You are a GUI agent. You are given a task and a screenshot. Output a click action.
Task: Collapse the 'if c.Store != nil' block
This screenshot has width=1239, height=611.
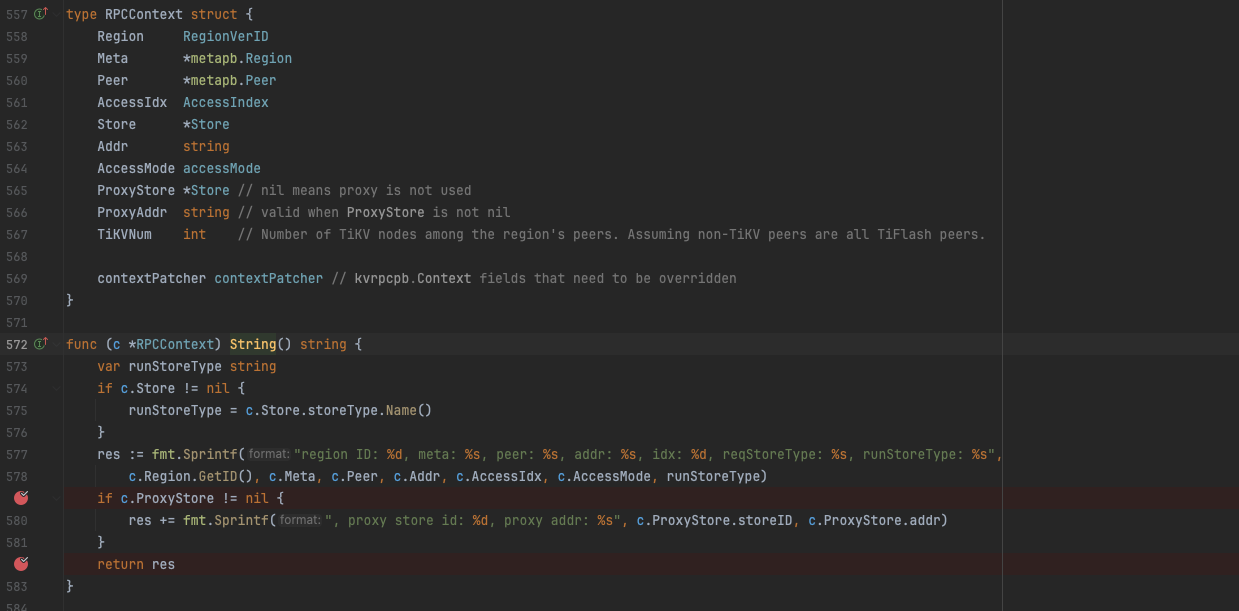click(x=58, y=389)
